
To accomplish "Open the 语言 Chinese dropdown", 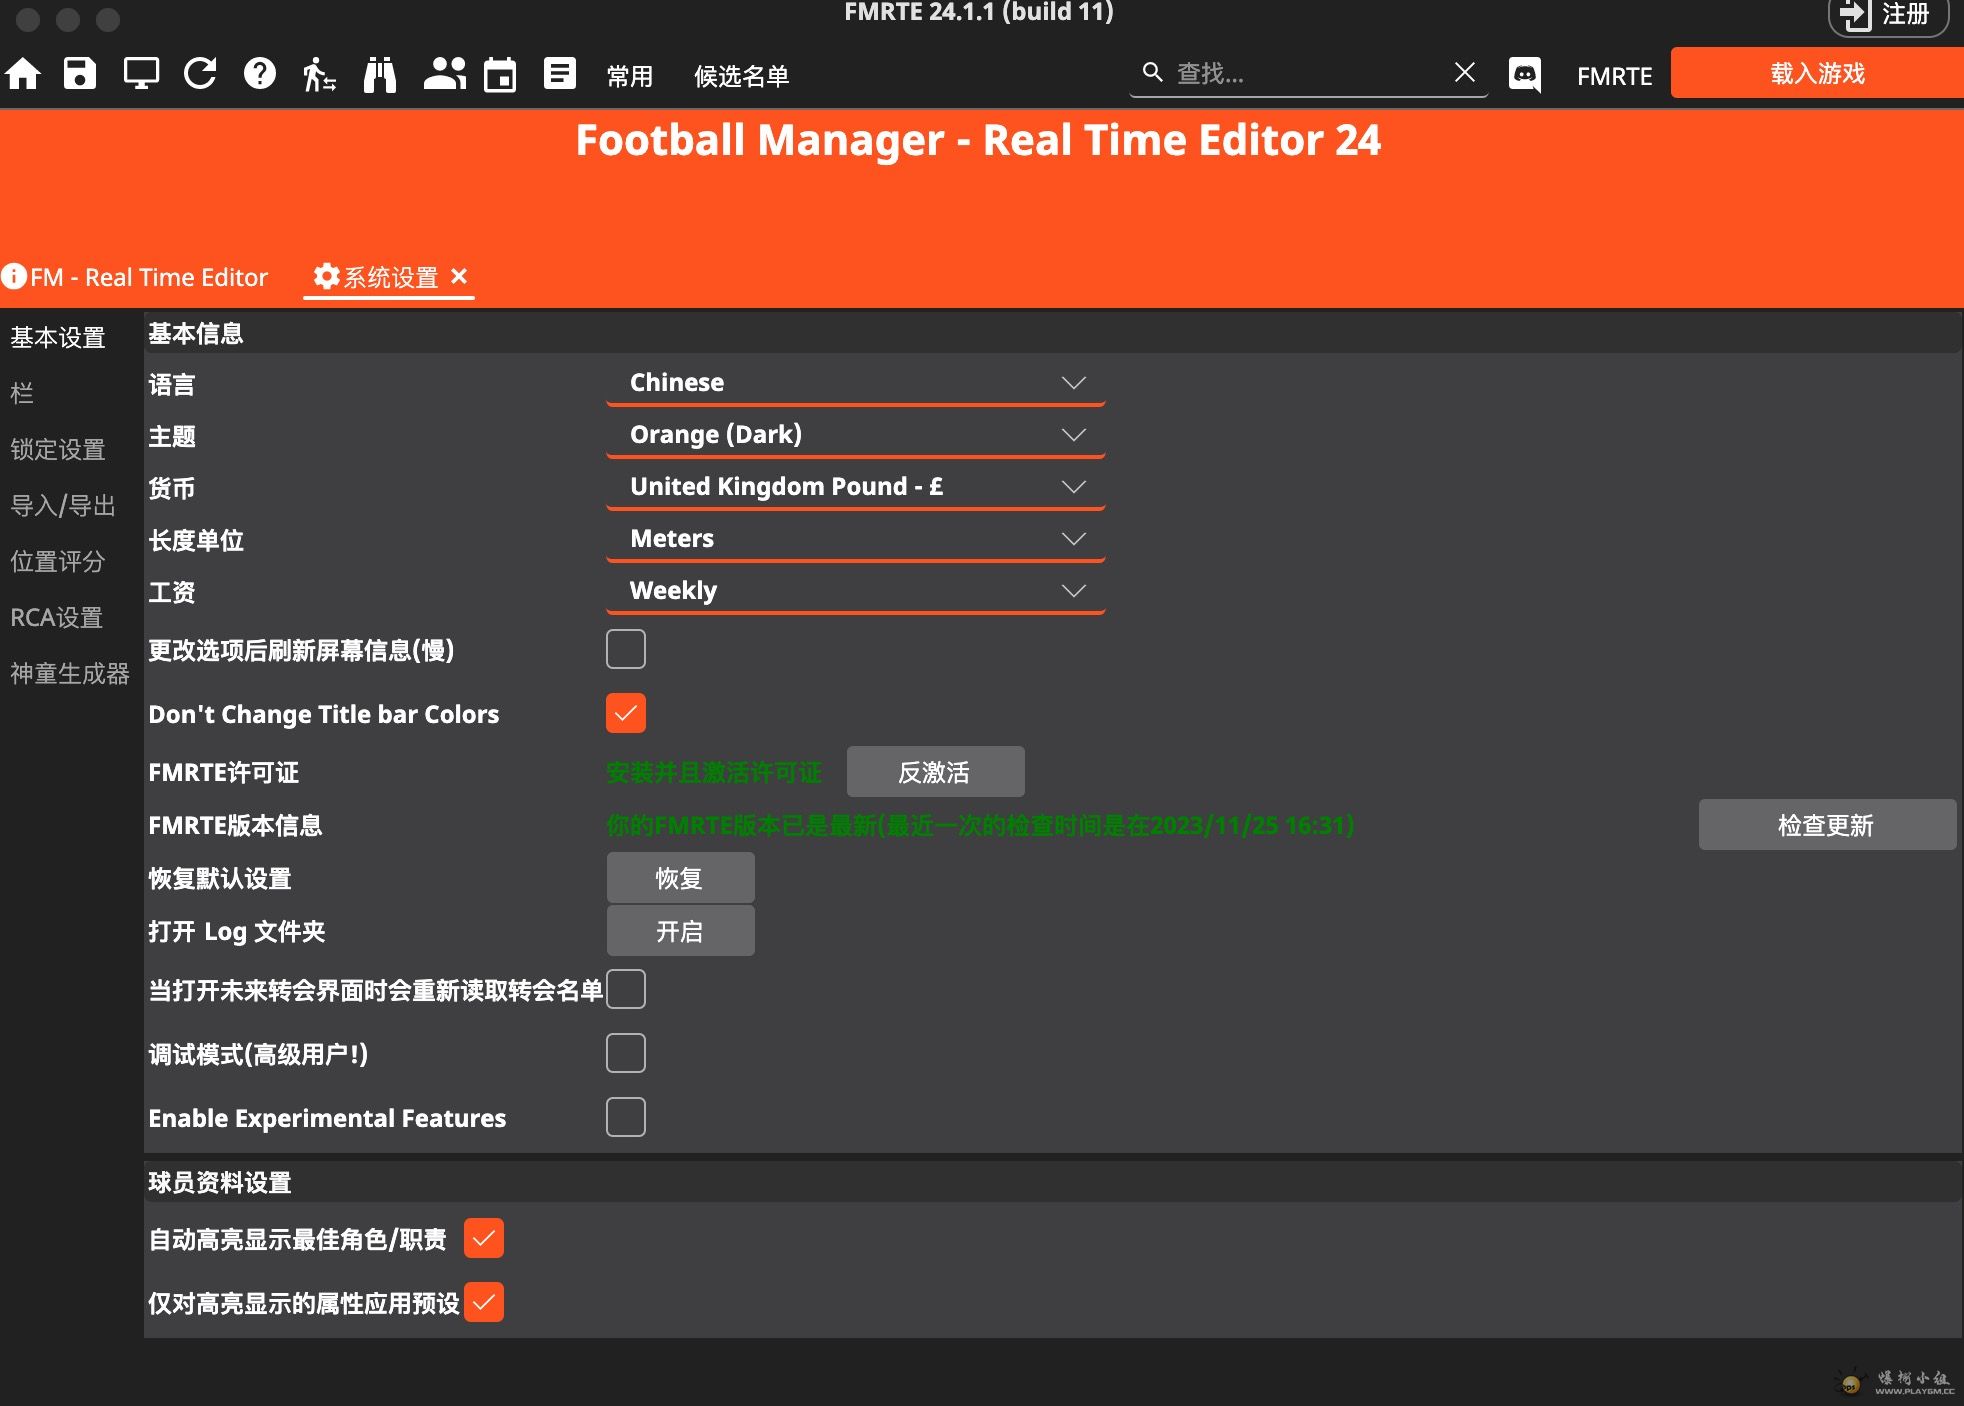I will pyautogui.click(x=856, y=383).
